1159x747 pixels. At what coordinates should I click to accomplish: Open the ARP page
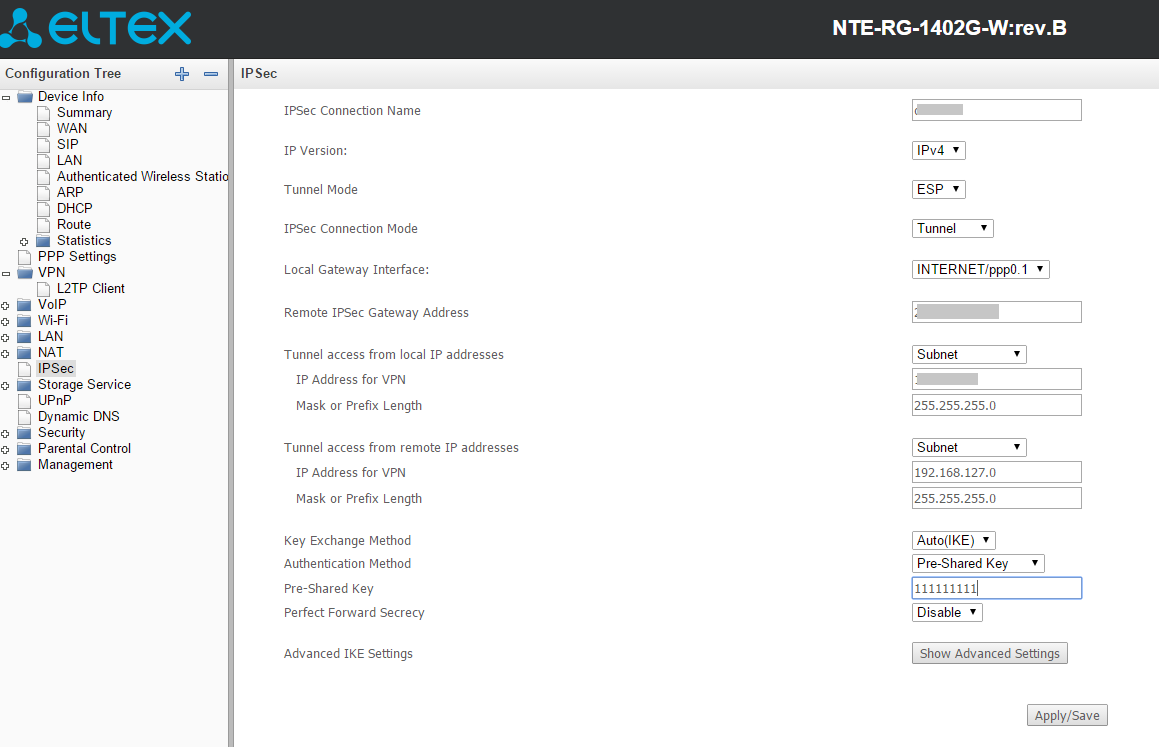70,192
